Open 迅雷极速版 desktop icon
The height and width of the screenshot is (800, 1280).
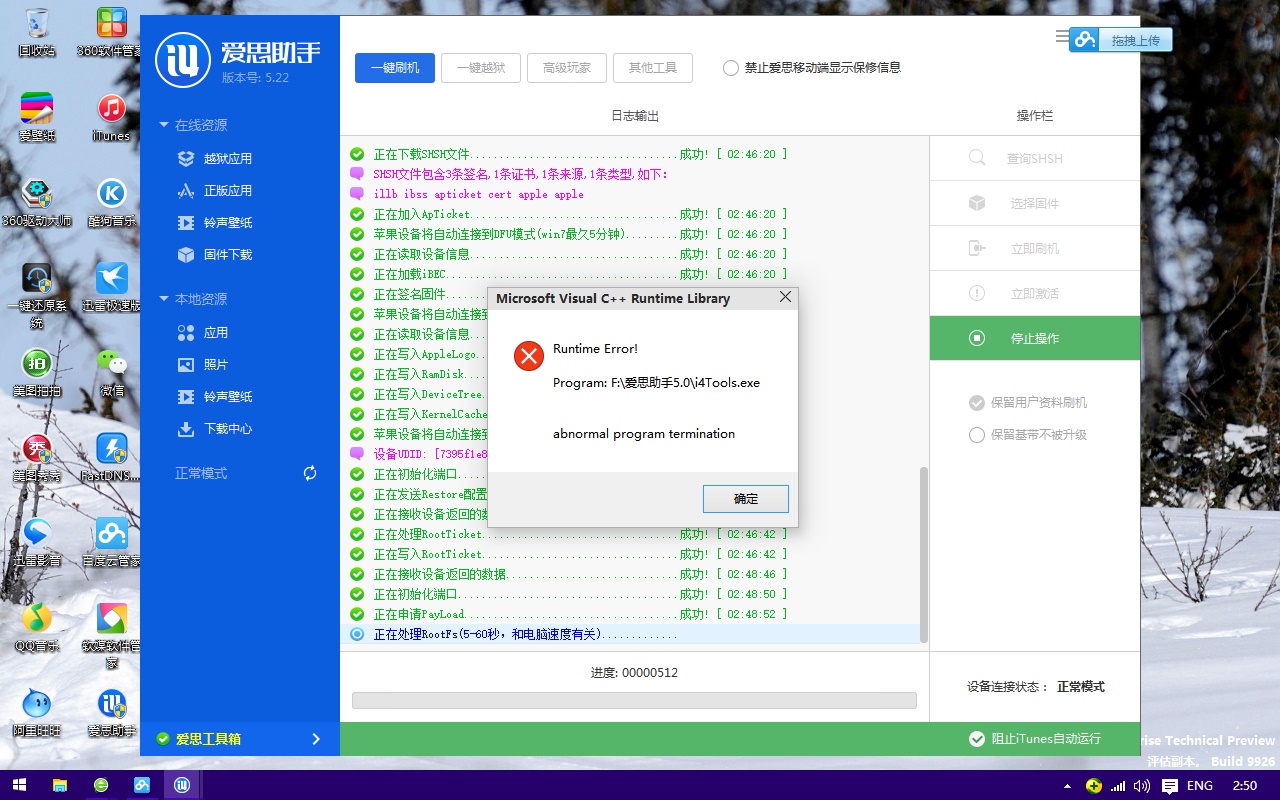111,287
